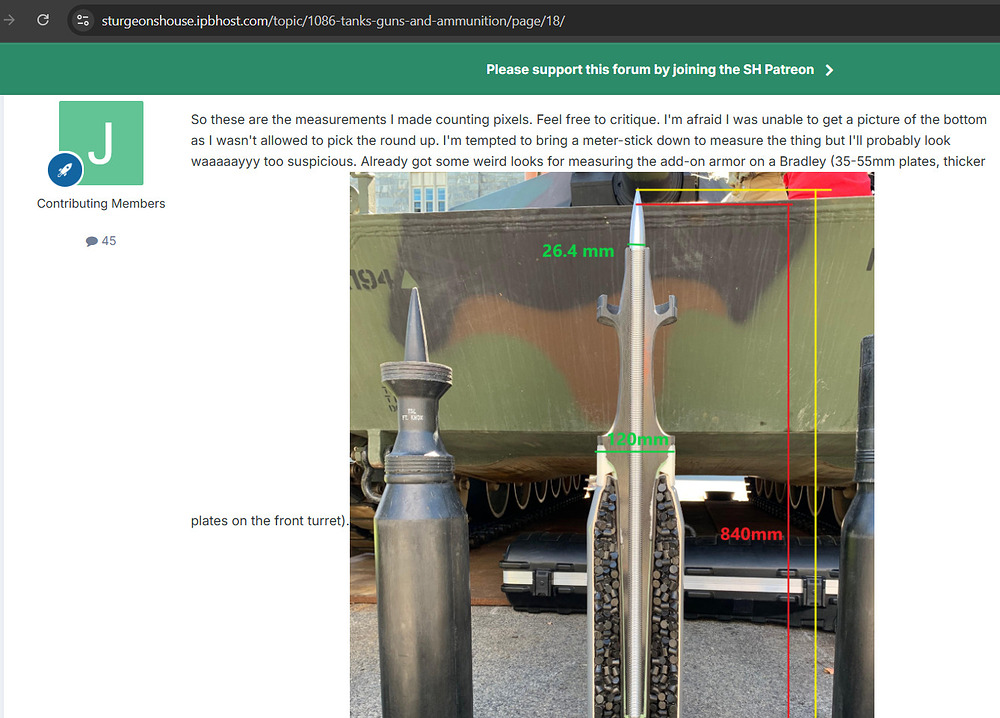
Task: Click the red vertical measurement line
Action: [x=789, y=460]
